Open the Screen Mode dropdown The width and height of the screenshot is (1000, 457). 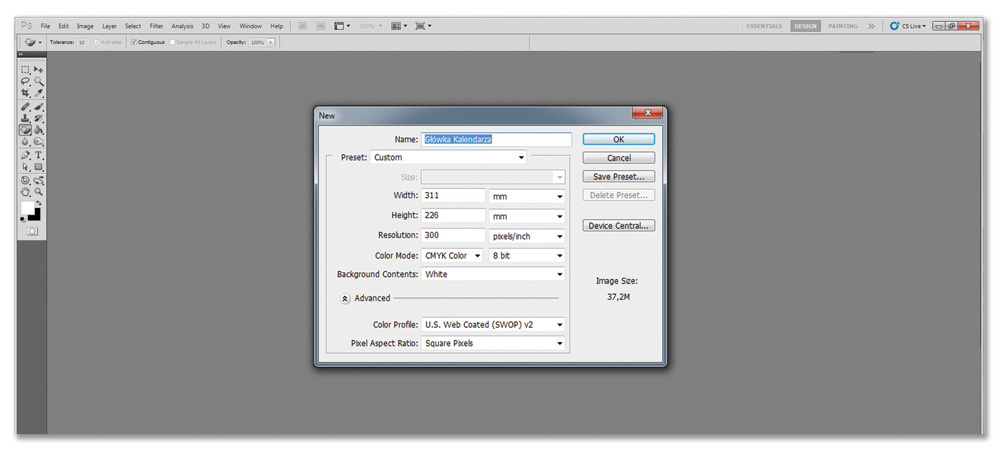pyautogui.click(x=423, y=26)
